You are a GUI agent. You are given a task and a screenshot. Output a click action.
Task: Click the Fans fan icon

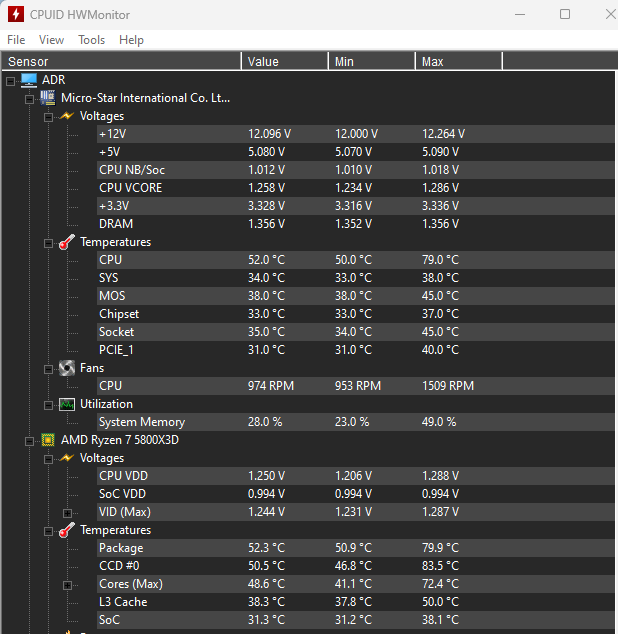pyautogui.click(x=67, y=368)
